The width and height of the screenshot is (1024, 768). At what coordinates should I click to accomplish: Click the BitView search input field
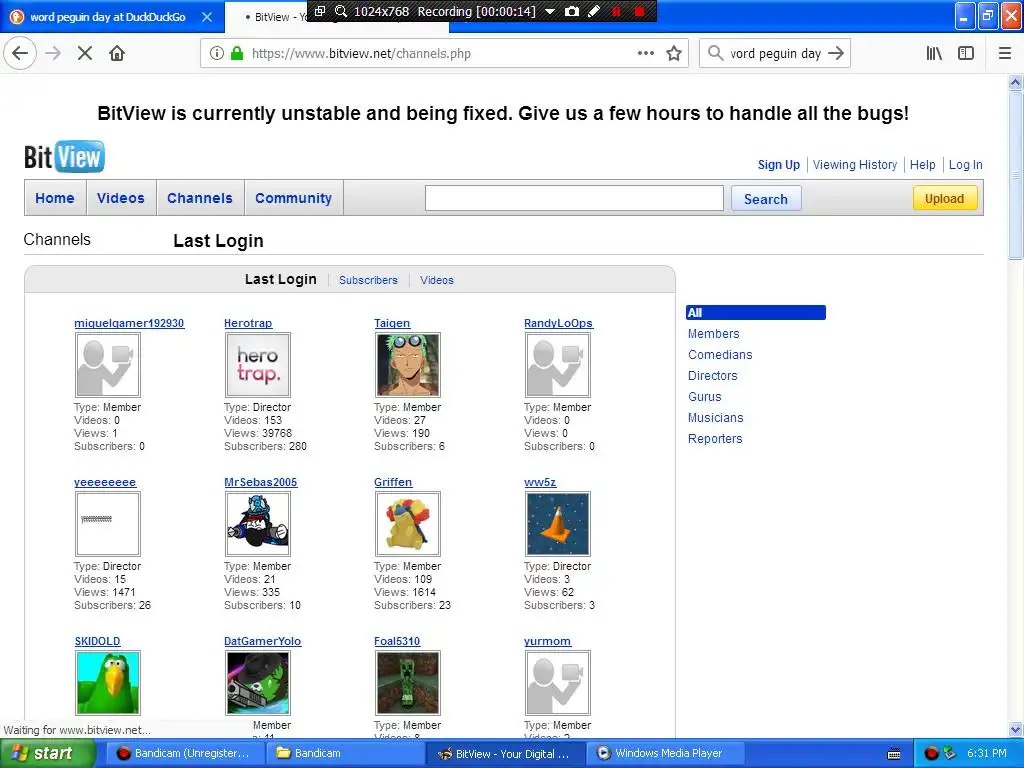[574, 199]
